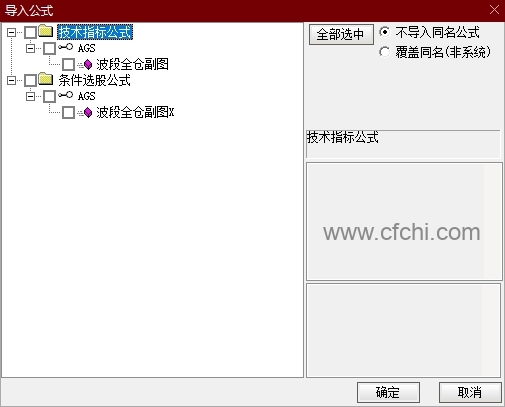
Task: Click key icon of AGS under 技术指标公式
Action: [x=65, y=47]
